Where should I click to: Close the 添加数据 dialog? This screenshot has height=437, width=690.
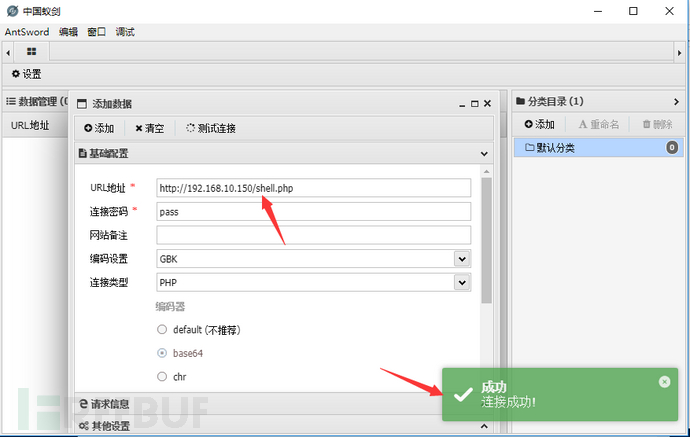[487, 103]
